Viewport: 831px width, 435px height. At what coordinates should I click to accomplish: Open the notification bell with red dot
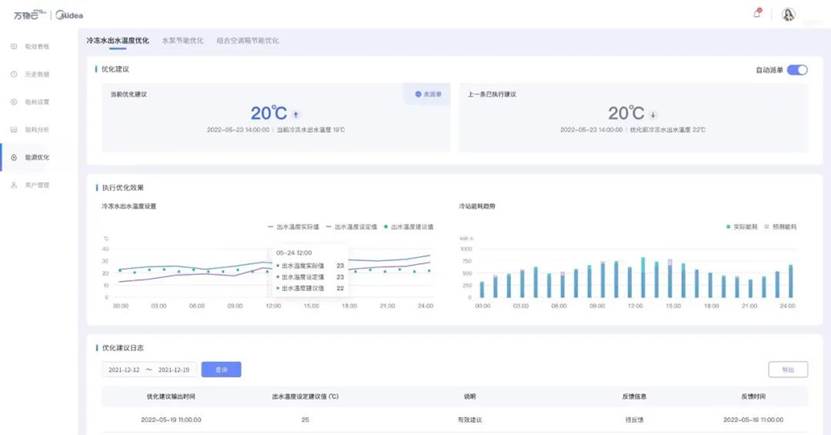pos(757,13)
